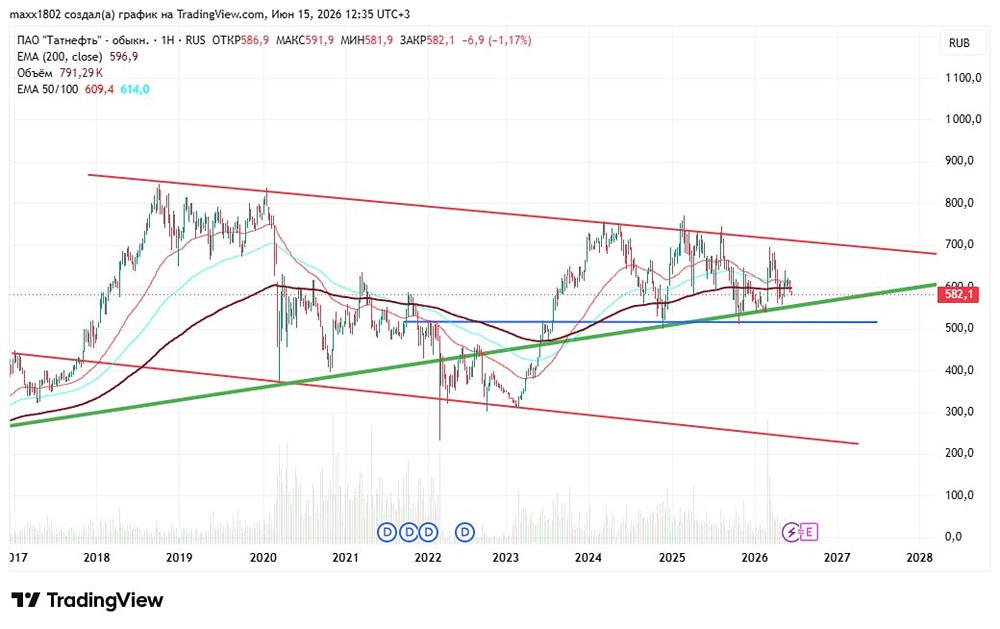Click the TradingView logo icon

point(26,600)
